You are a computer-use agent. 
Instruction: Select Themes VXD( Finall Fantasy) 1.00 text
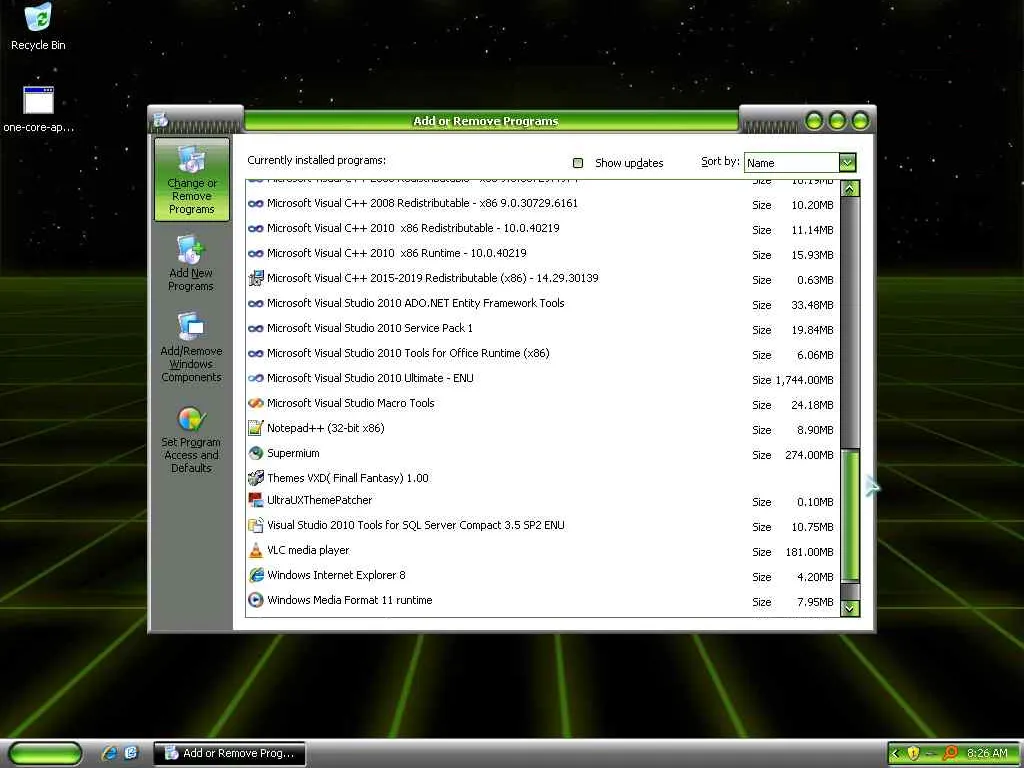pos(347,478)
